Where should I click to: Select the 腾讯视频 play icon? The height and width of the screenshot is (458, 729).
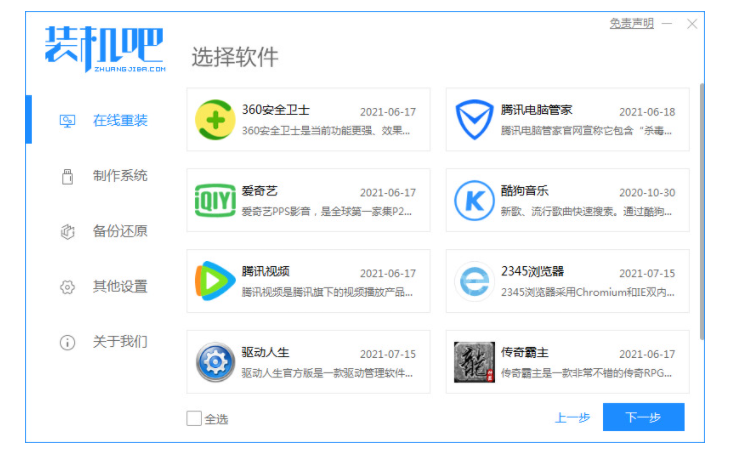coord(215,282)
